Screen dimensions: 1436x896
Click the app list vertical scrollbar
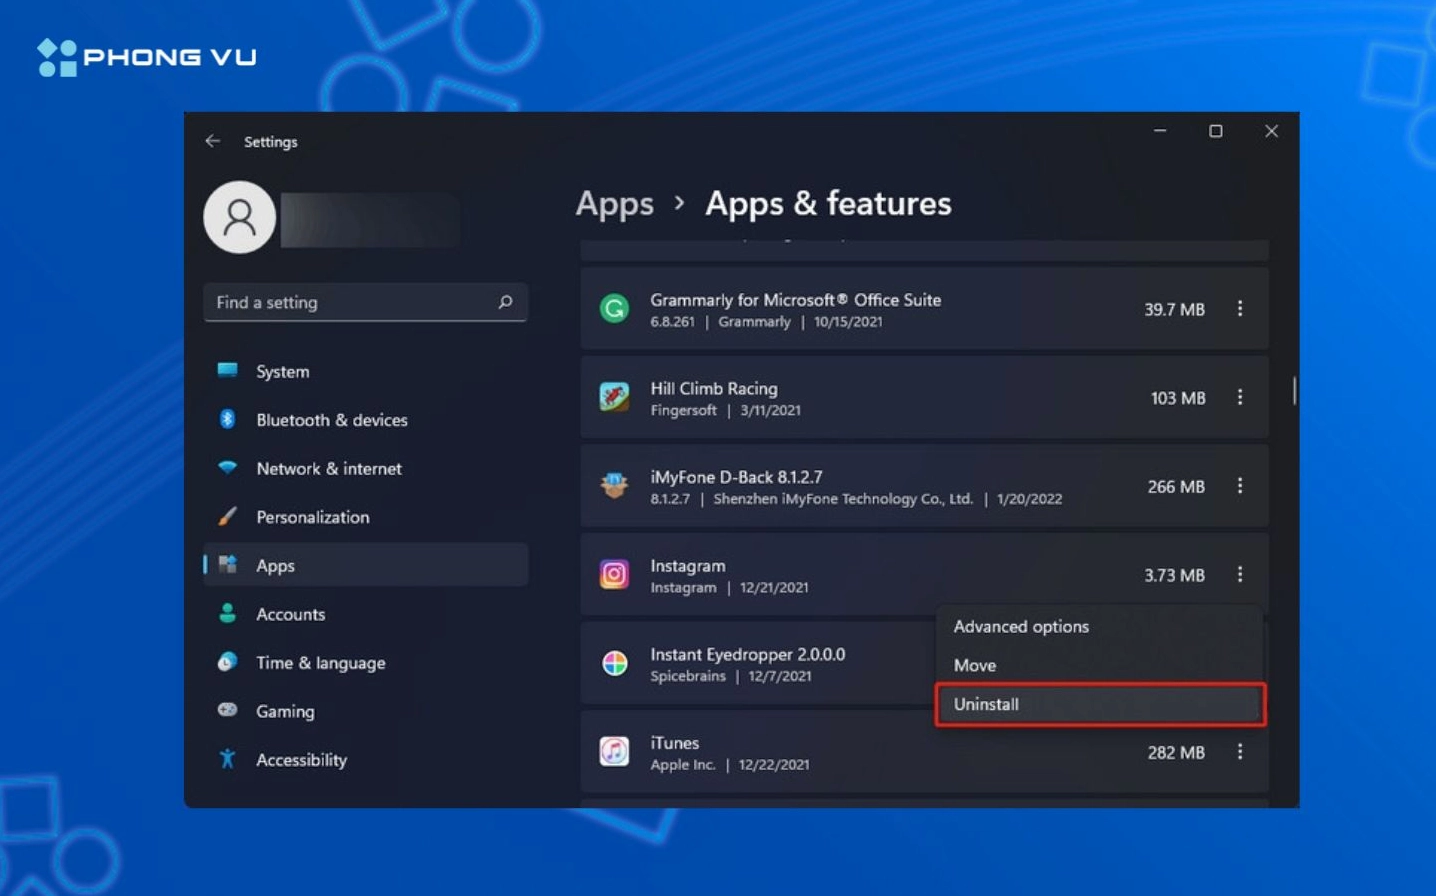tap(1294, 391)
